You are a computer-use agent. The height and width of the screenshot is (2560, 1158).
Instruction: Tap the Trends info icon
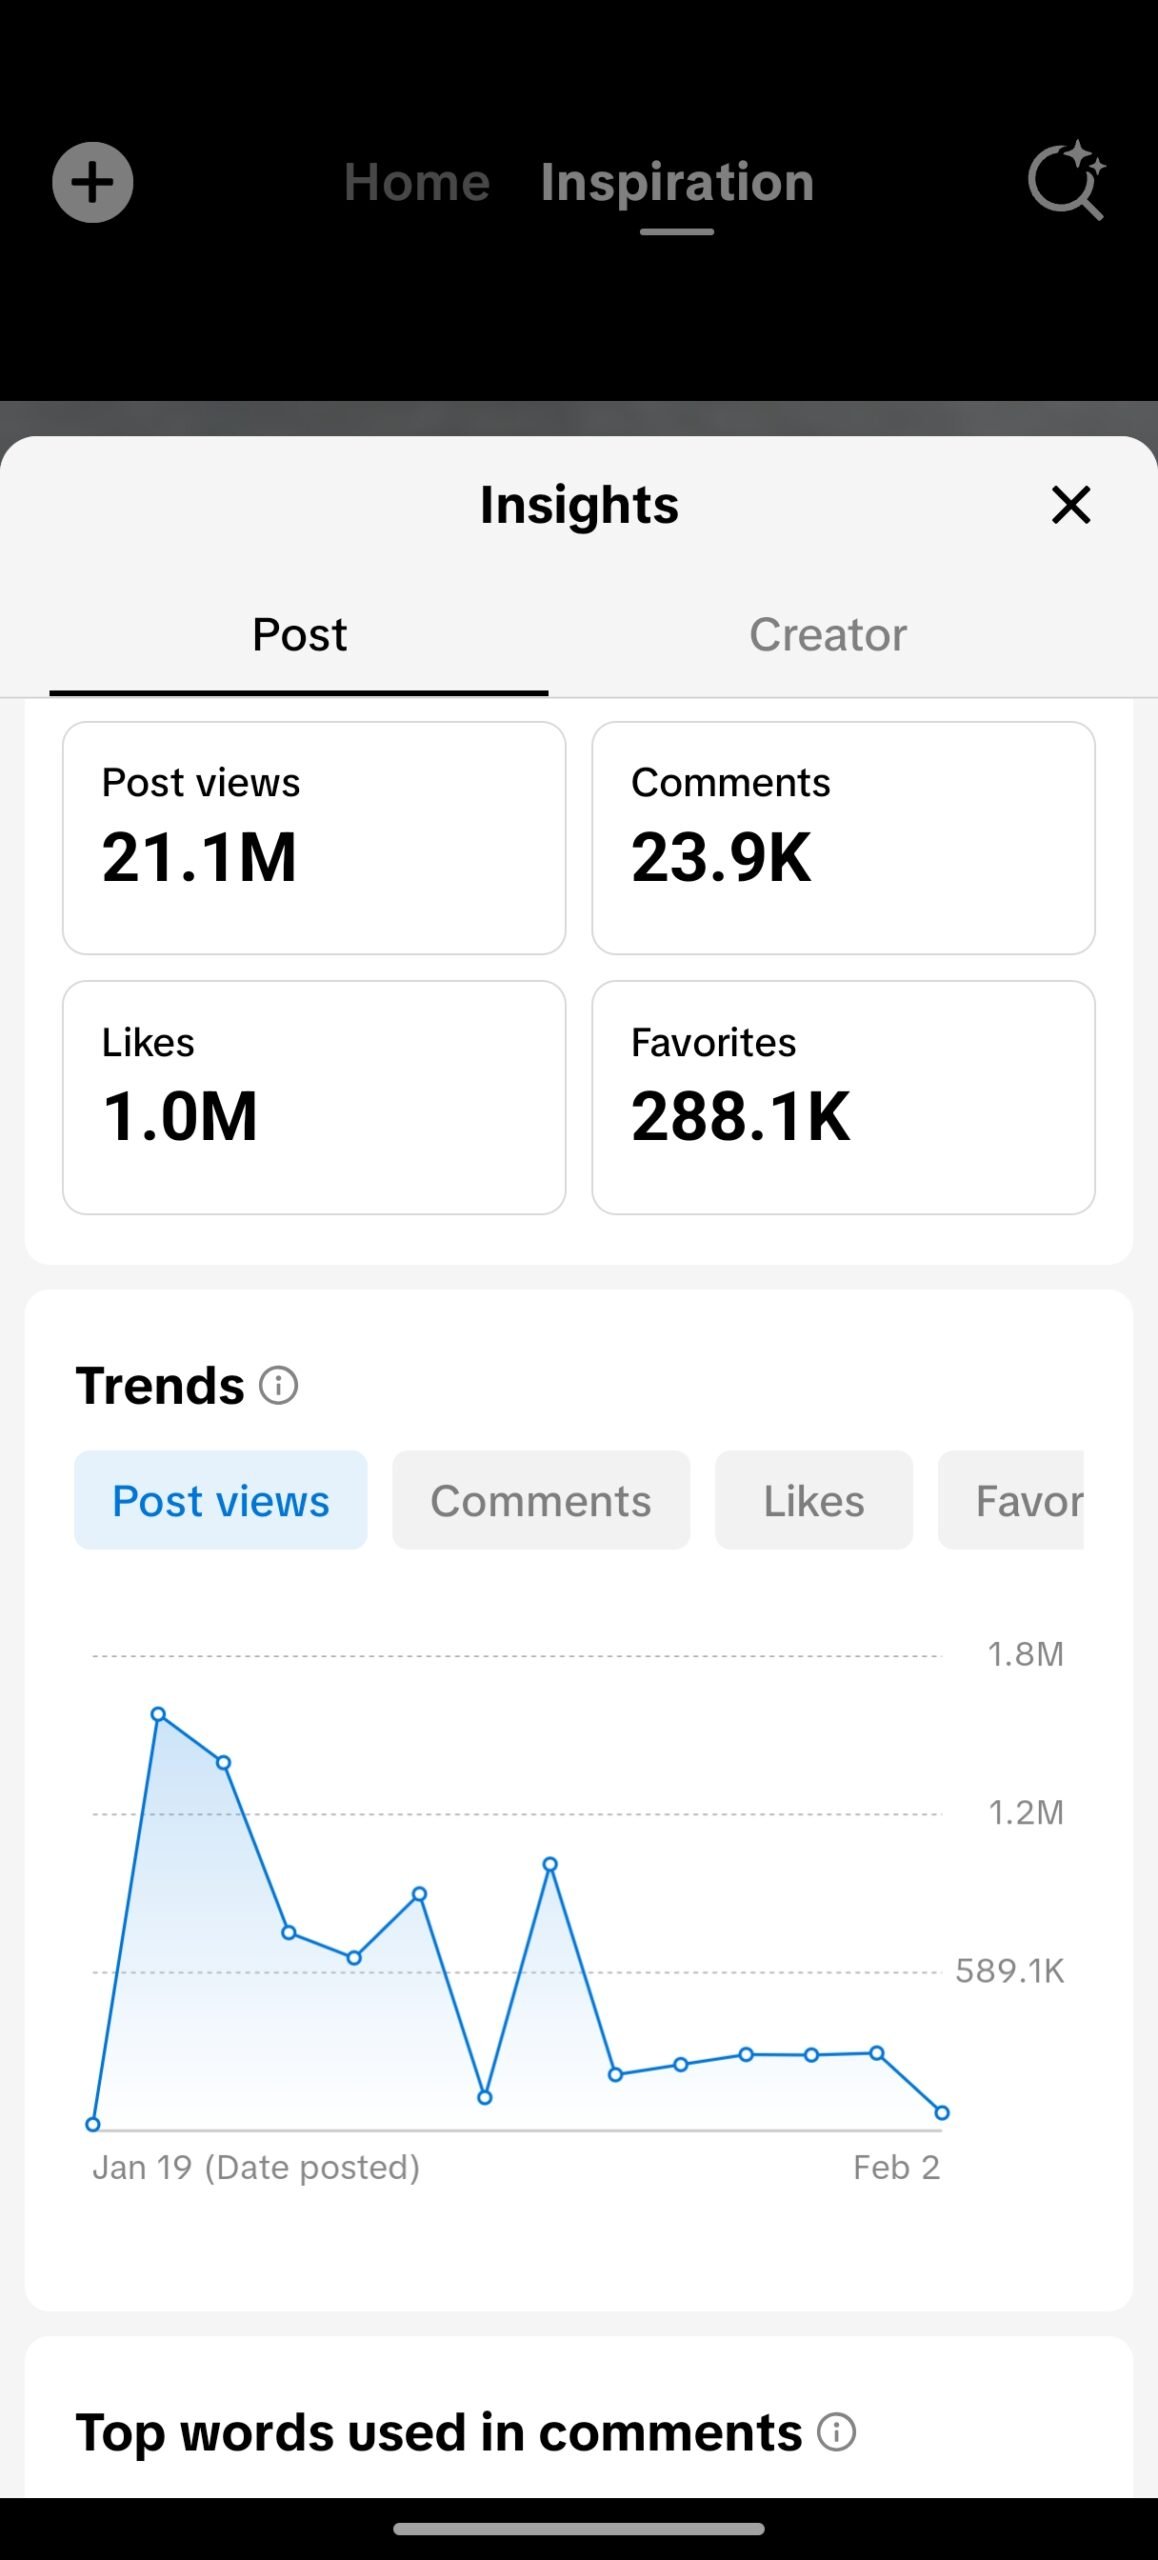(278, 1386)
